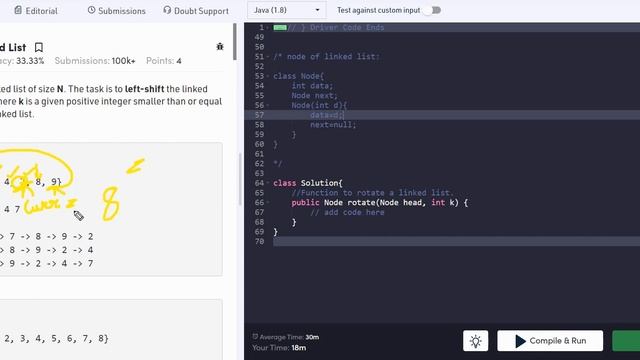The image size is (640, 360).
Task: Click the 'next=null;' code line
Action: coord(333,125)
